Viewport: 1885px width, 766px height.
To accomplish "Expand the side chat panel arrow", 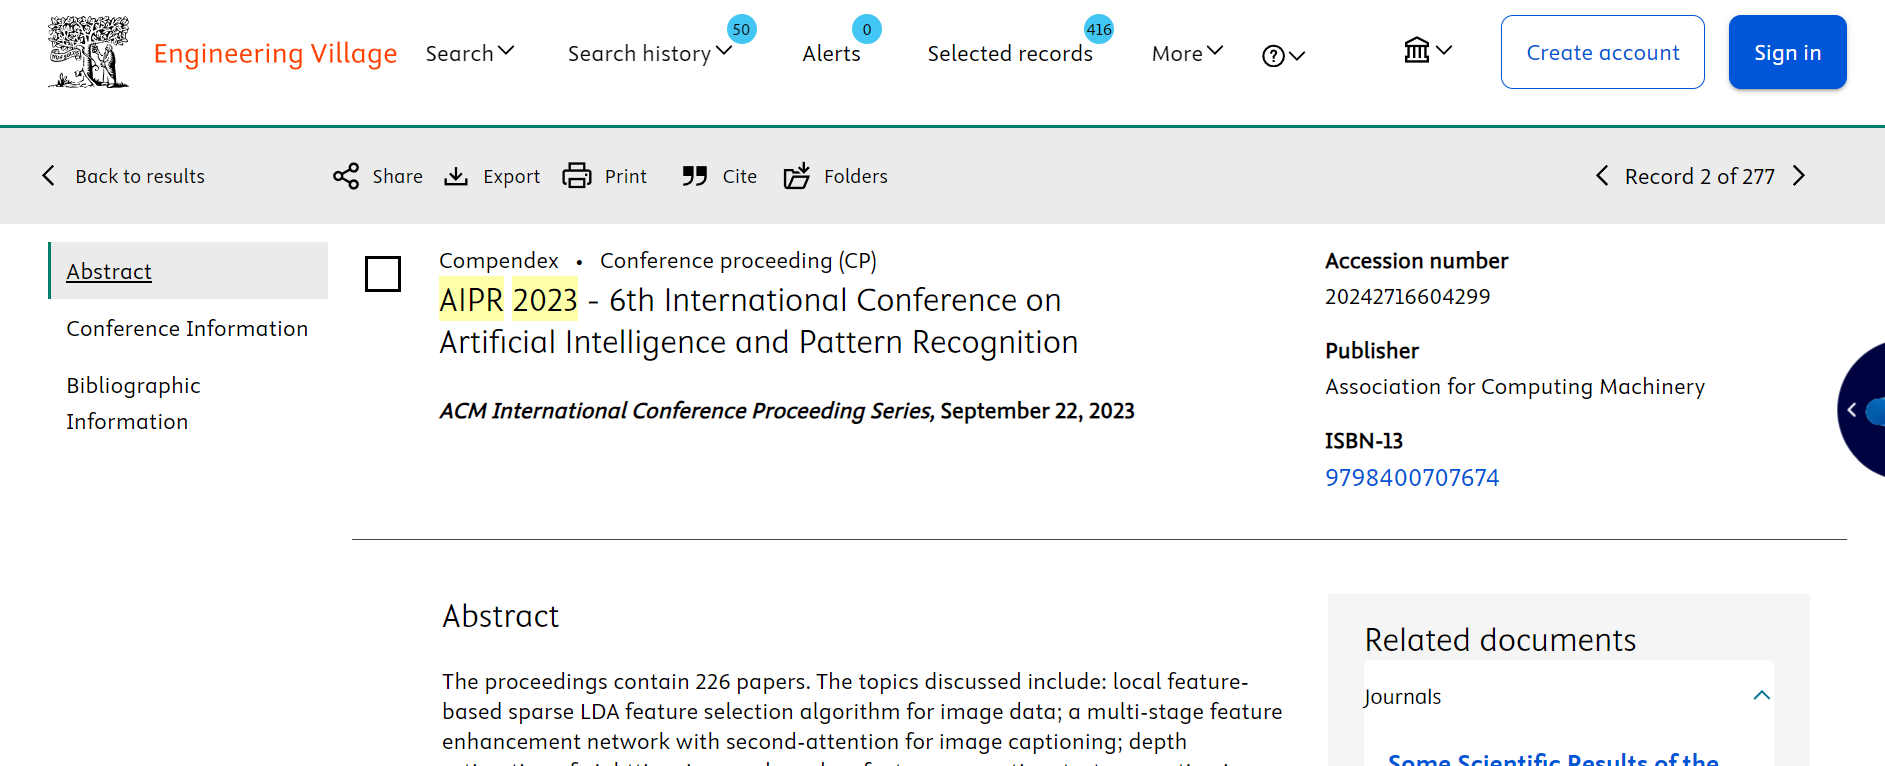I will (1852, 410).
